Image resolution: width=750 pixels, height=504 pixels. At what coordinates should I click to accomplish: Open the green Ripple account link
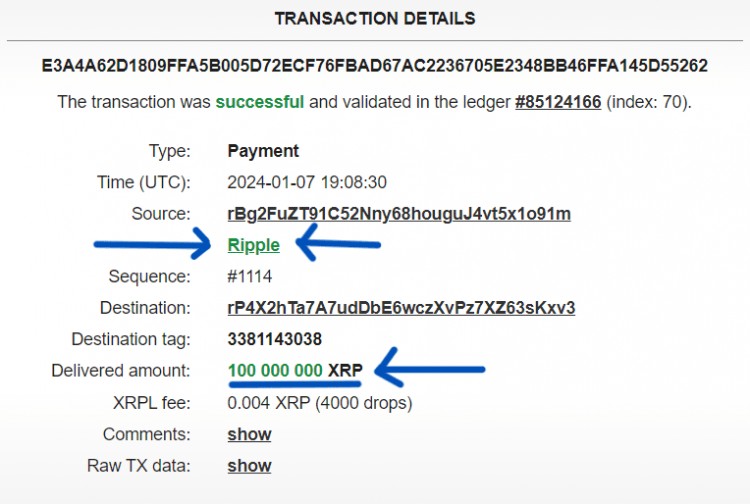[x=253, y=245]
